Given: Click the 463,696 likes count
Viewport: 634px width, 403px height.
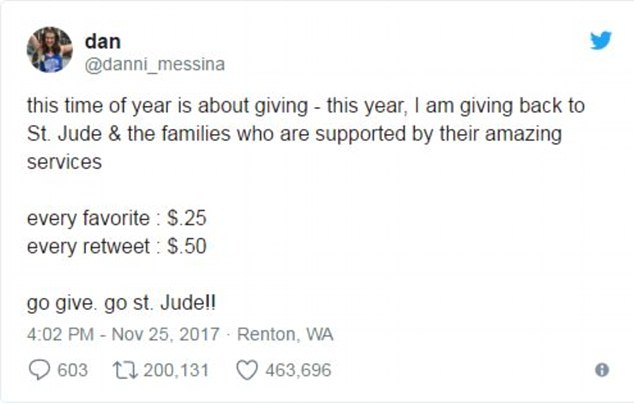Looking at the screenshot, I should point(298,370).
